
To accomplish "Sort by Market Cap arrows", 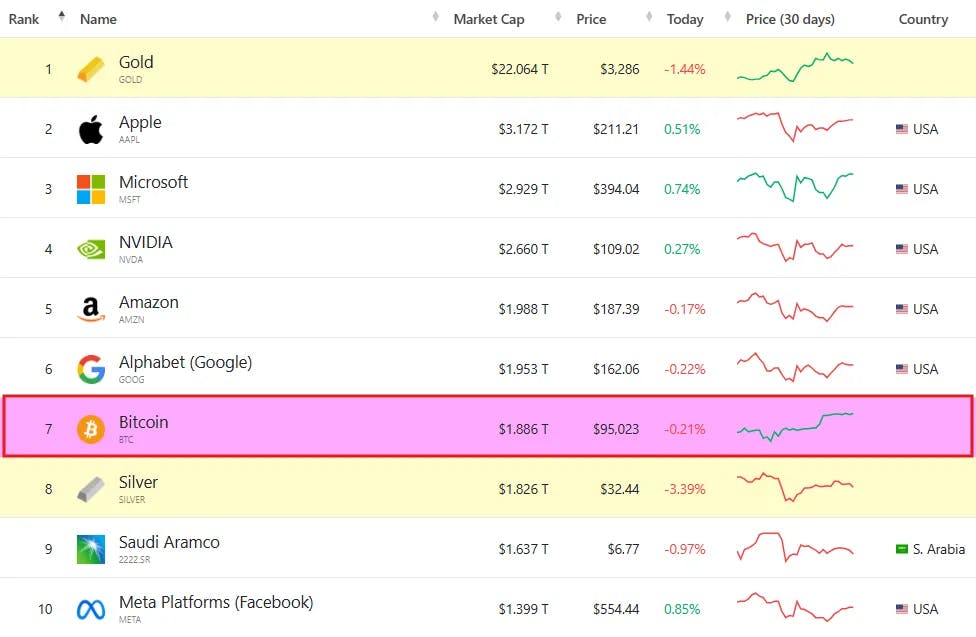I will click(558, 17).
